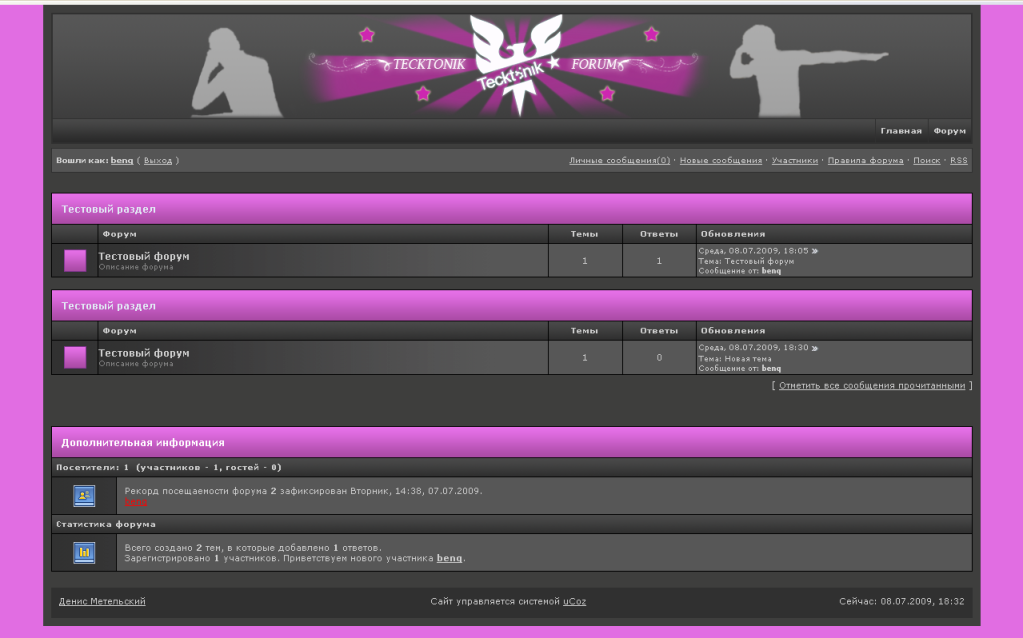
Task: Open the 'Новая тема' last topic
Action: tap(748, 358)
